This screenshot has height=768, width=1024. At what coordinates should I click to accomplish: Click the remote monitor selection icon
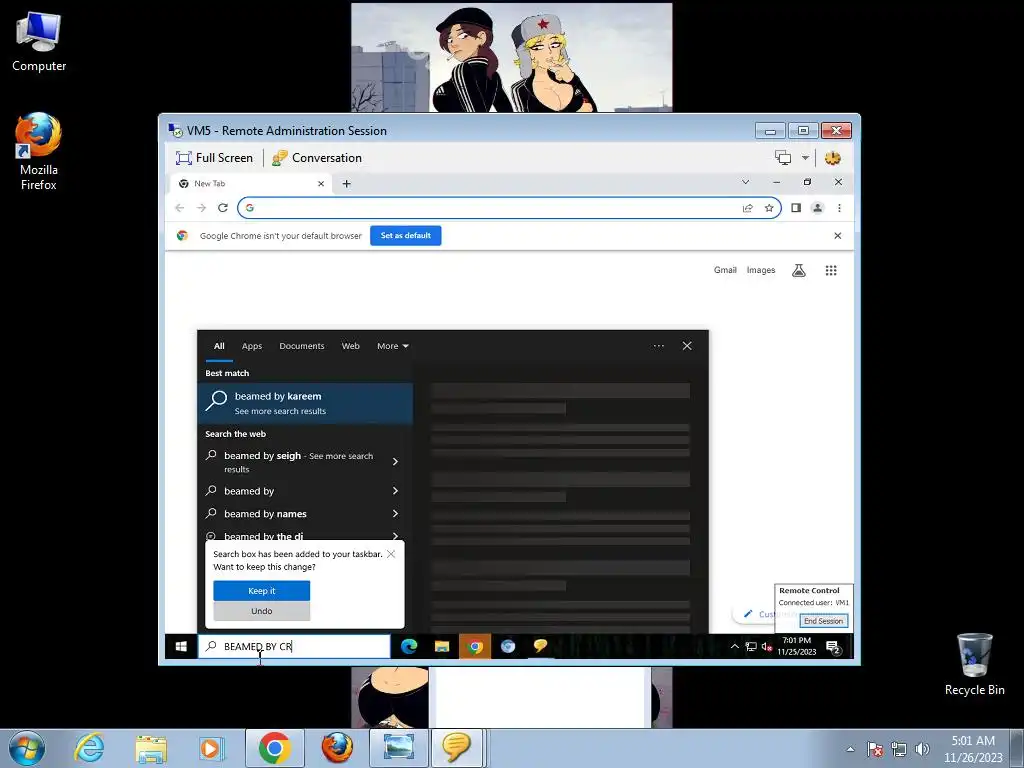(783, 158)
